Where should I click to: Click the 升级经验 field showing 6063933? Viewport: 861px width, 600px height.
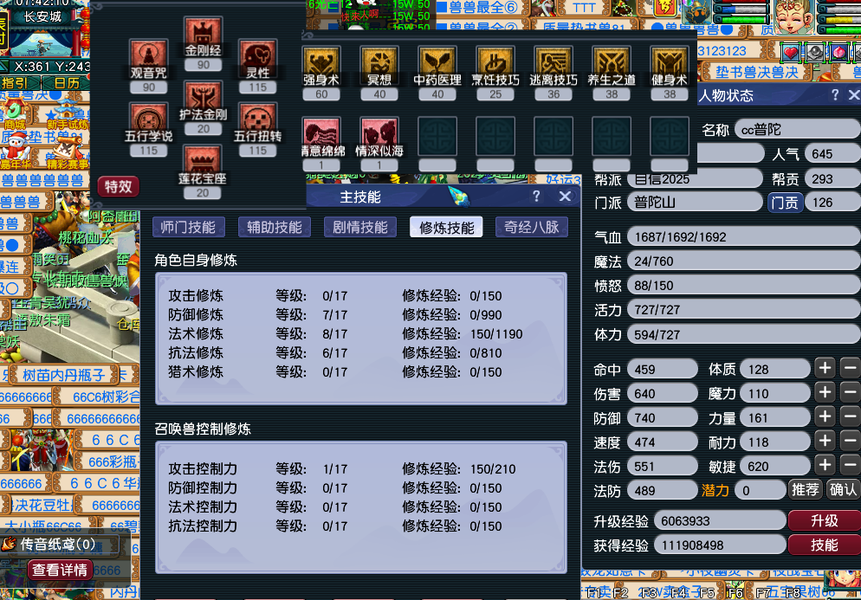point(720,520)
